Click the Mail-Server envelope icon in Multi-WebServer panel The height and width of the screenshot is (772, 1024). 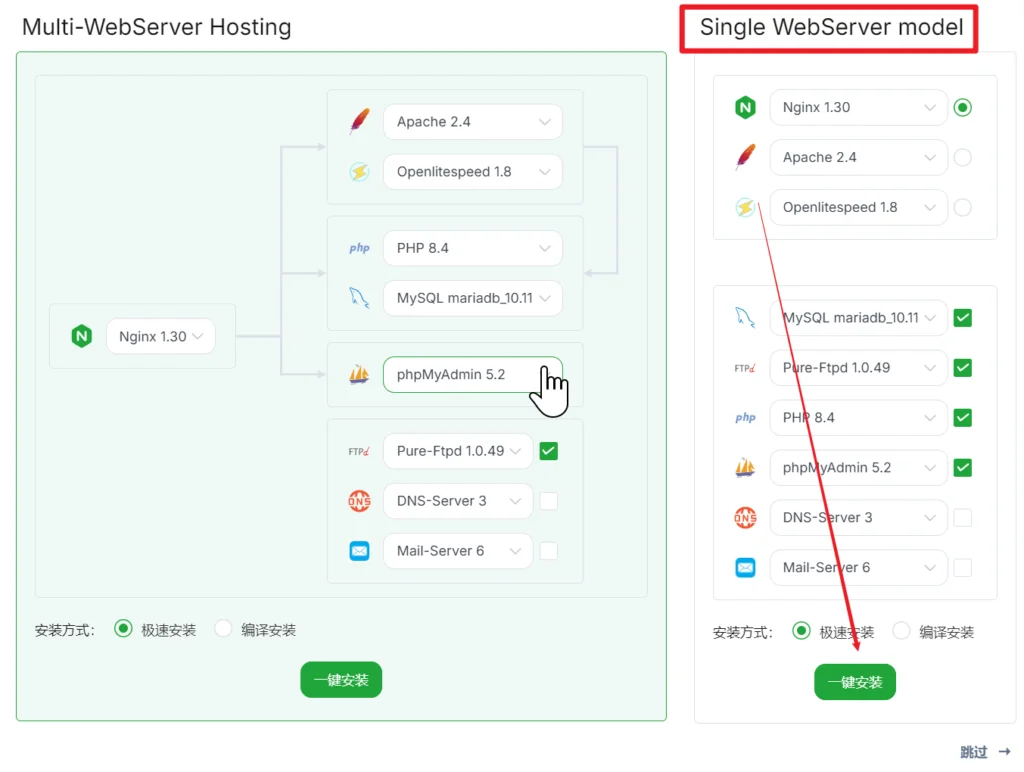pos(359,551)
